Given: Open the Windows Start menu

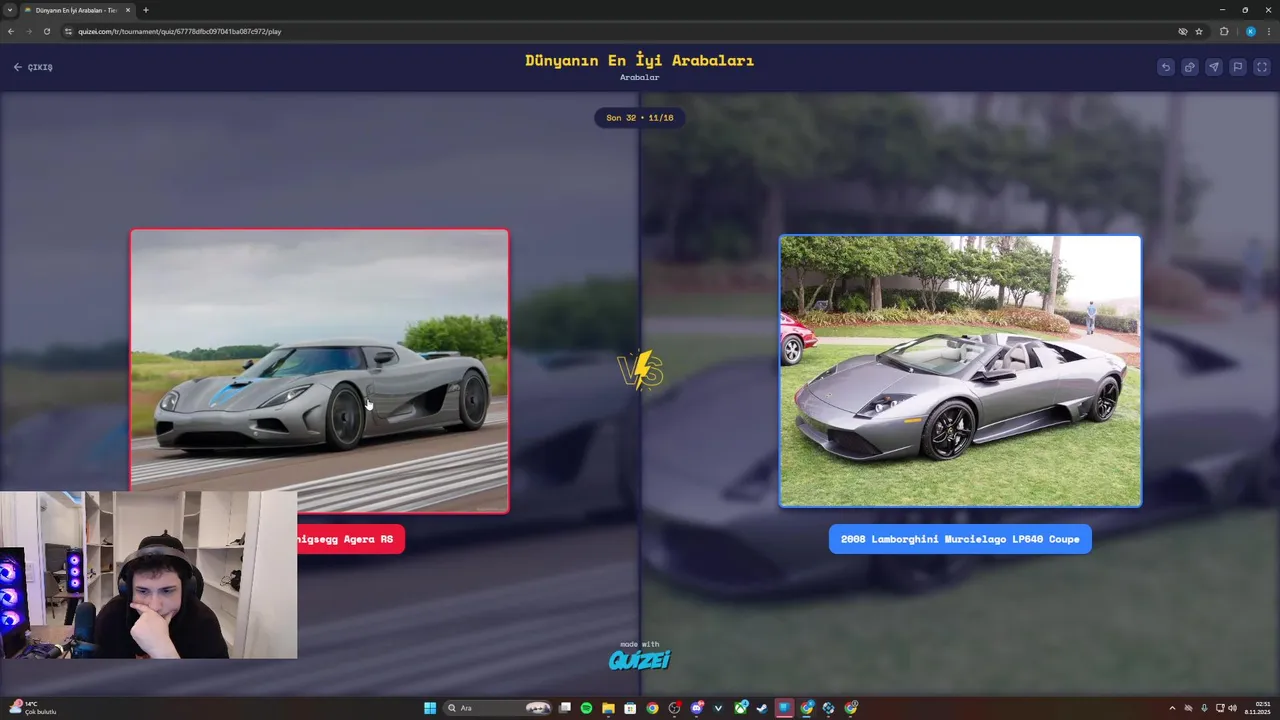Looking at the screenshot, I should tap(430, 708).
